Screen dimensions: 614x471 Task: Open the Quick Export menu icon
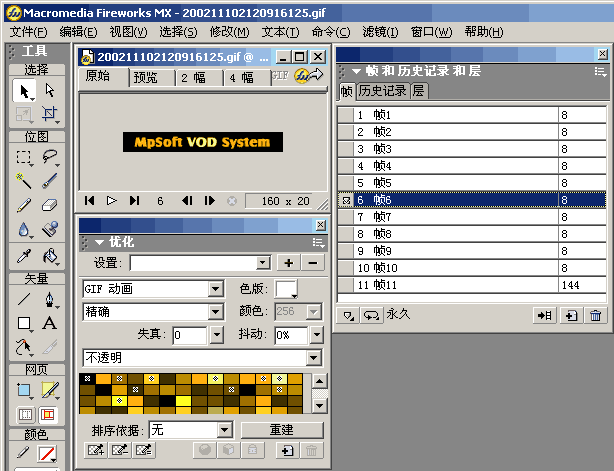click(309, 75)
